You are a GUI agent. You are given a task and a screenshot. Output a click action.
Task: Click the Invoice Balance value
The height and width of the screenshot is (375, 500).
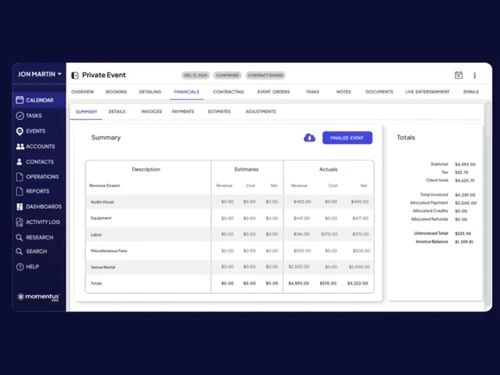(464, 242)
